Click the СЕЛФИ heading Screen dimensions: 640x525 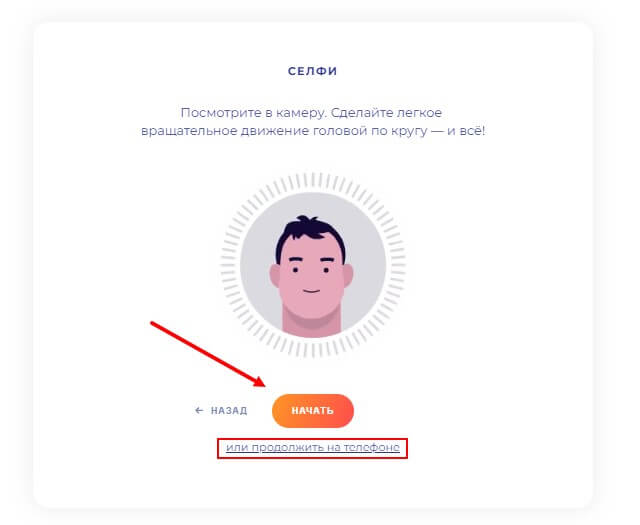point(312,72)
